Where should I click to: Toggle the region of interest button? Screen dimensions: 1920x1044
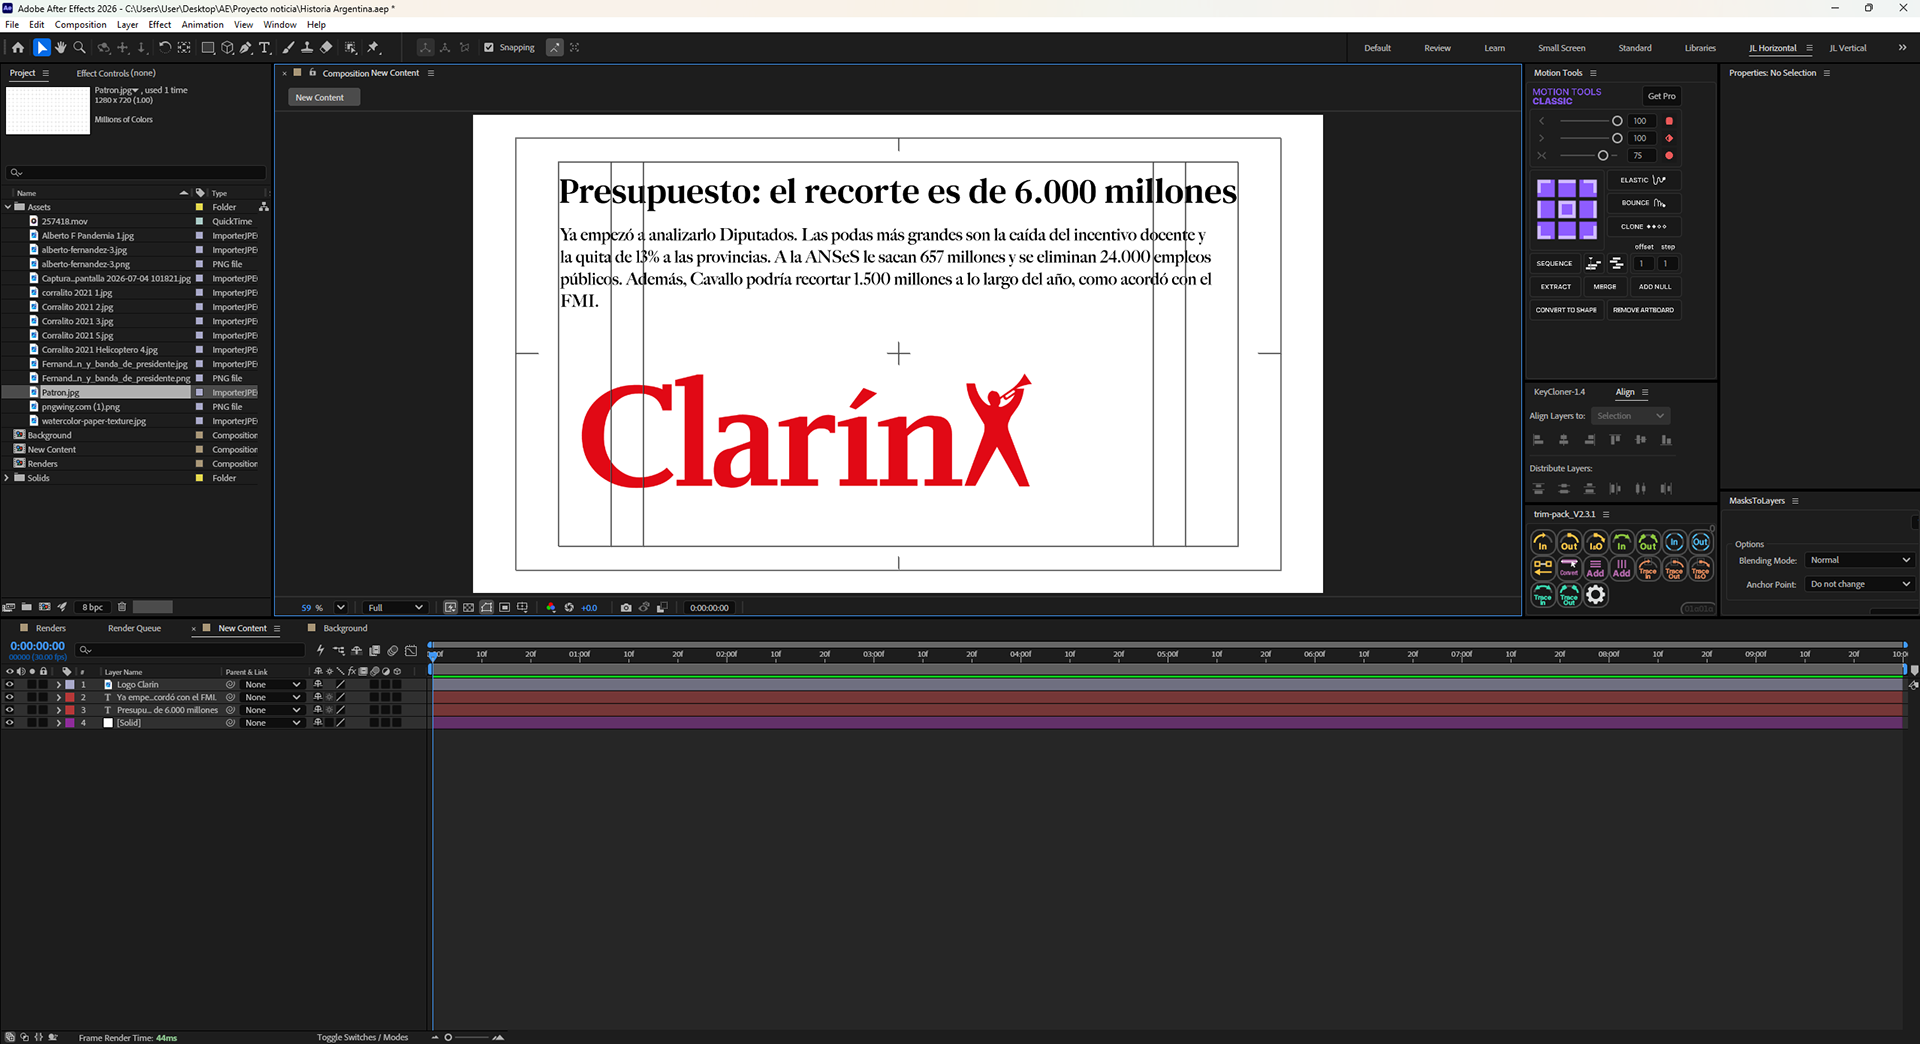505,607
